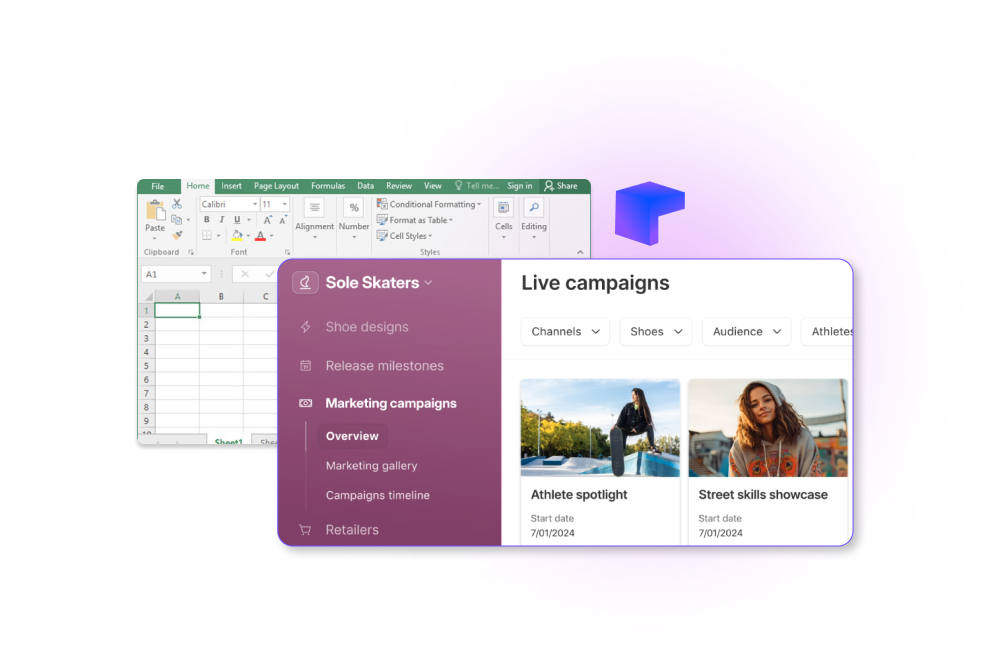Open the Alignment group button

pyautogui.click(x=314, y=218)
